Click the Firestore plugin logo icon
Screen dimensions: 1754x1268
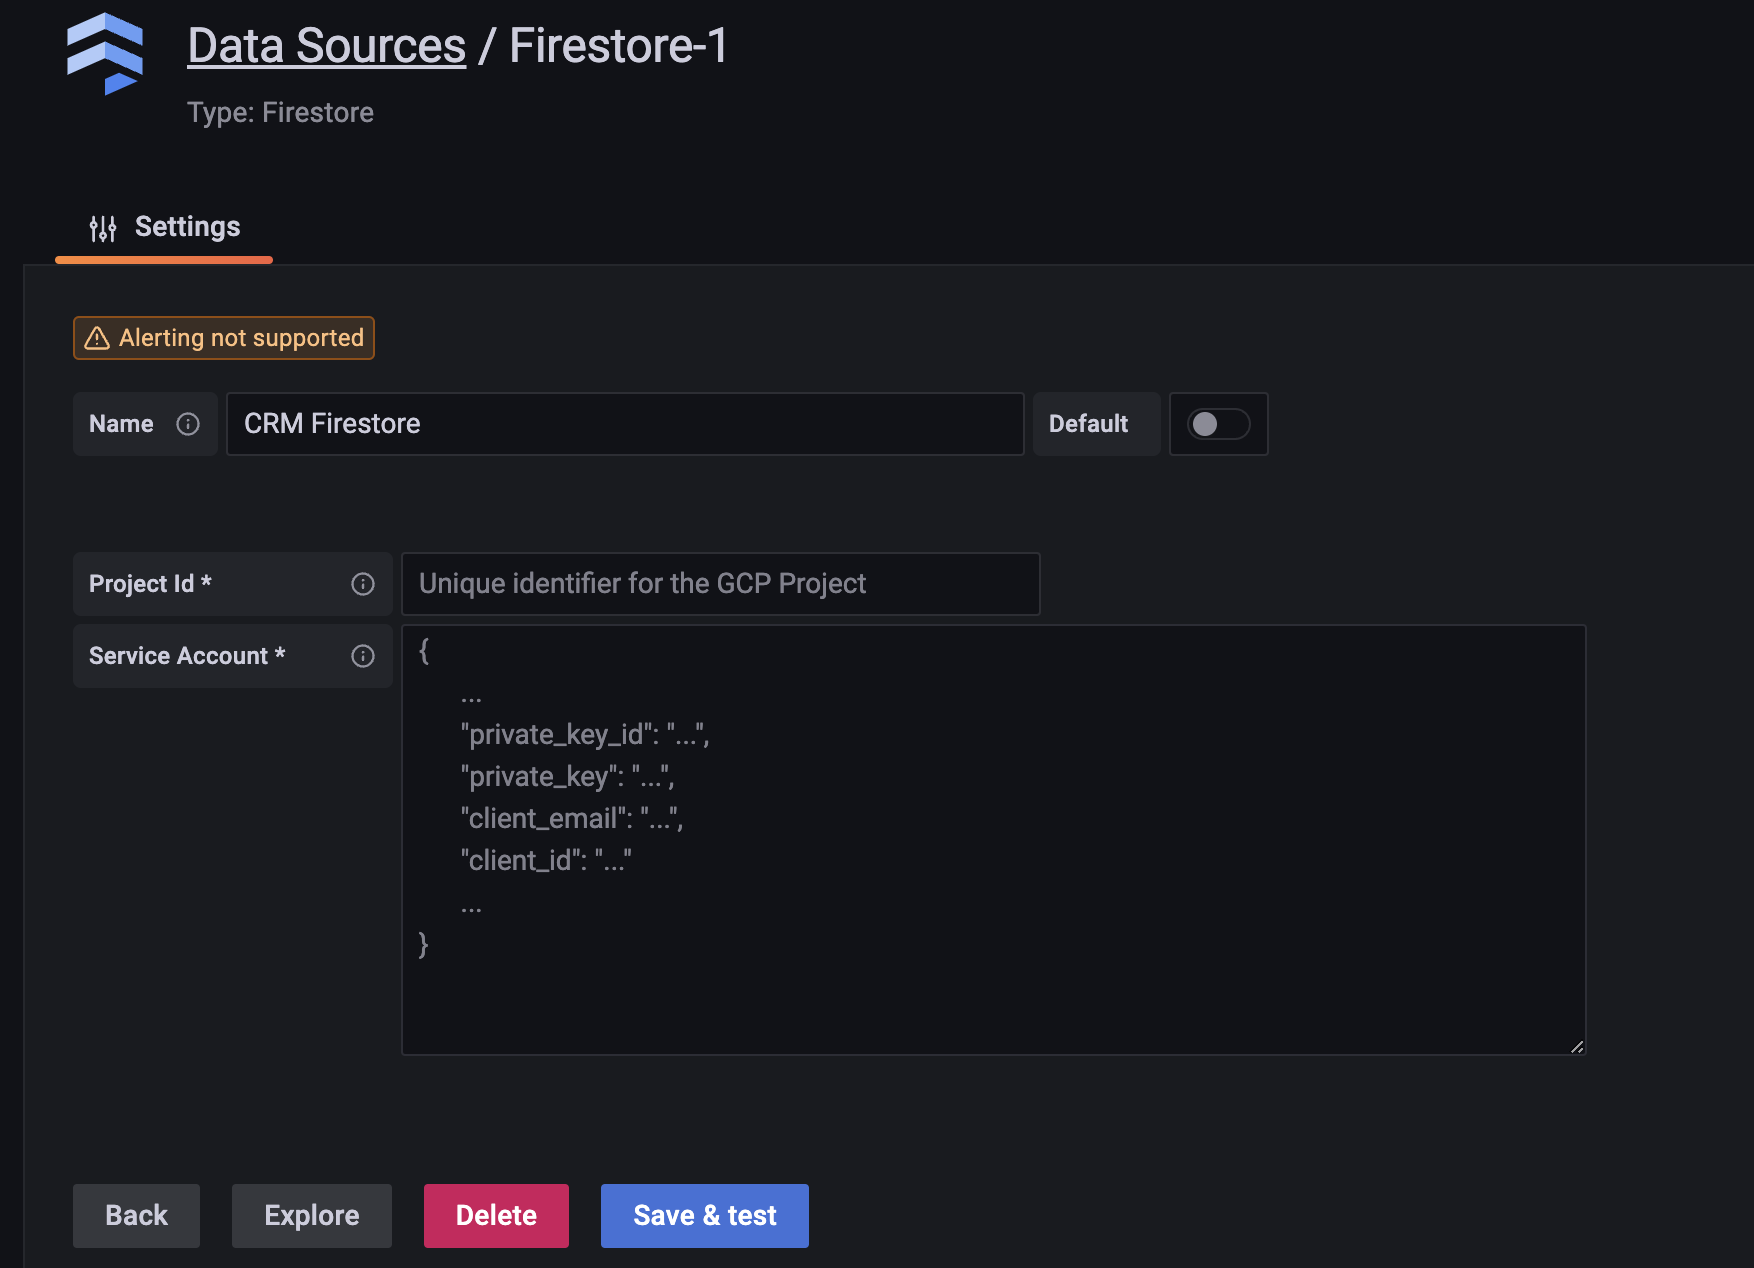pyautogui.click(x=105, y=54)
